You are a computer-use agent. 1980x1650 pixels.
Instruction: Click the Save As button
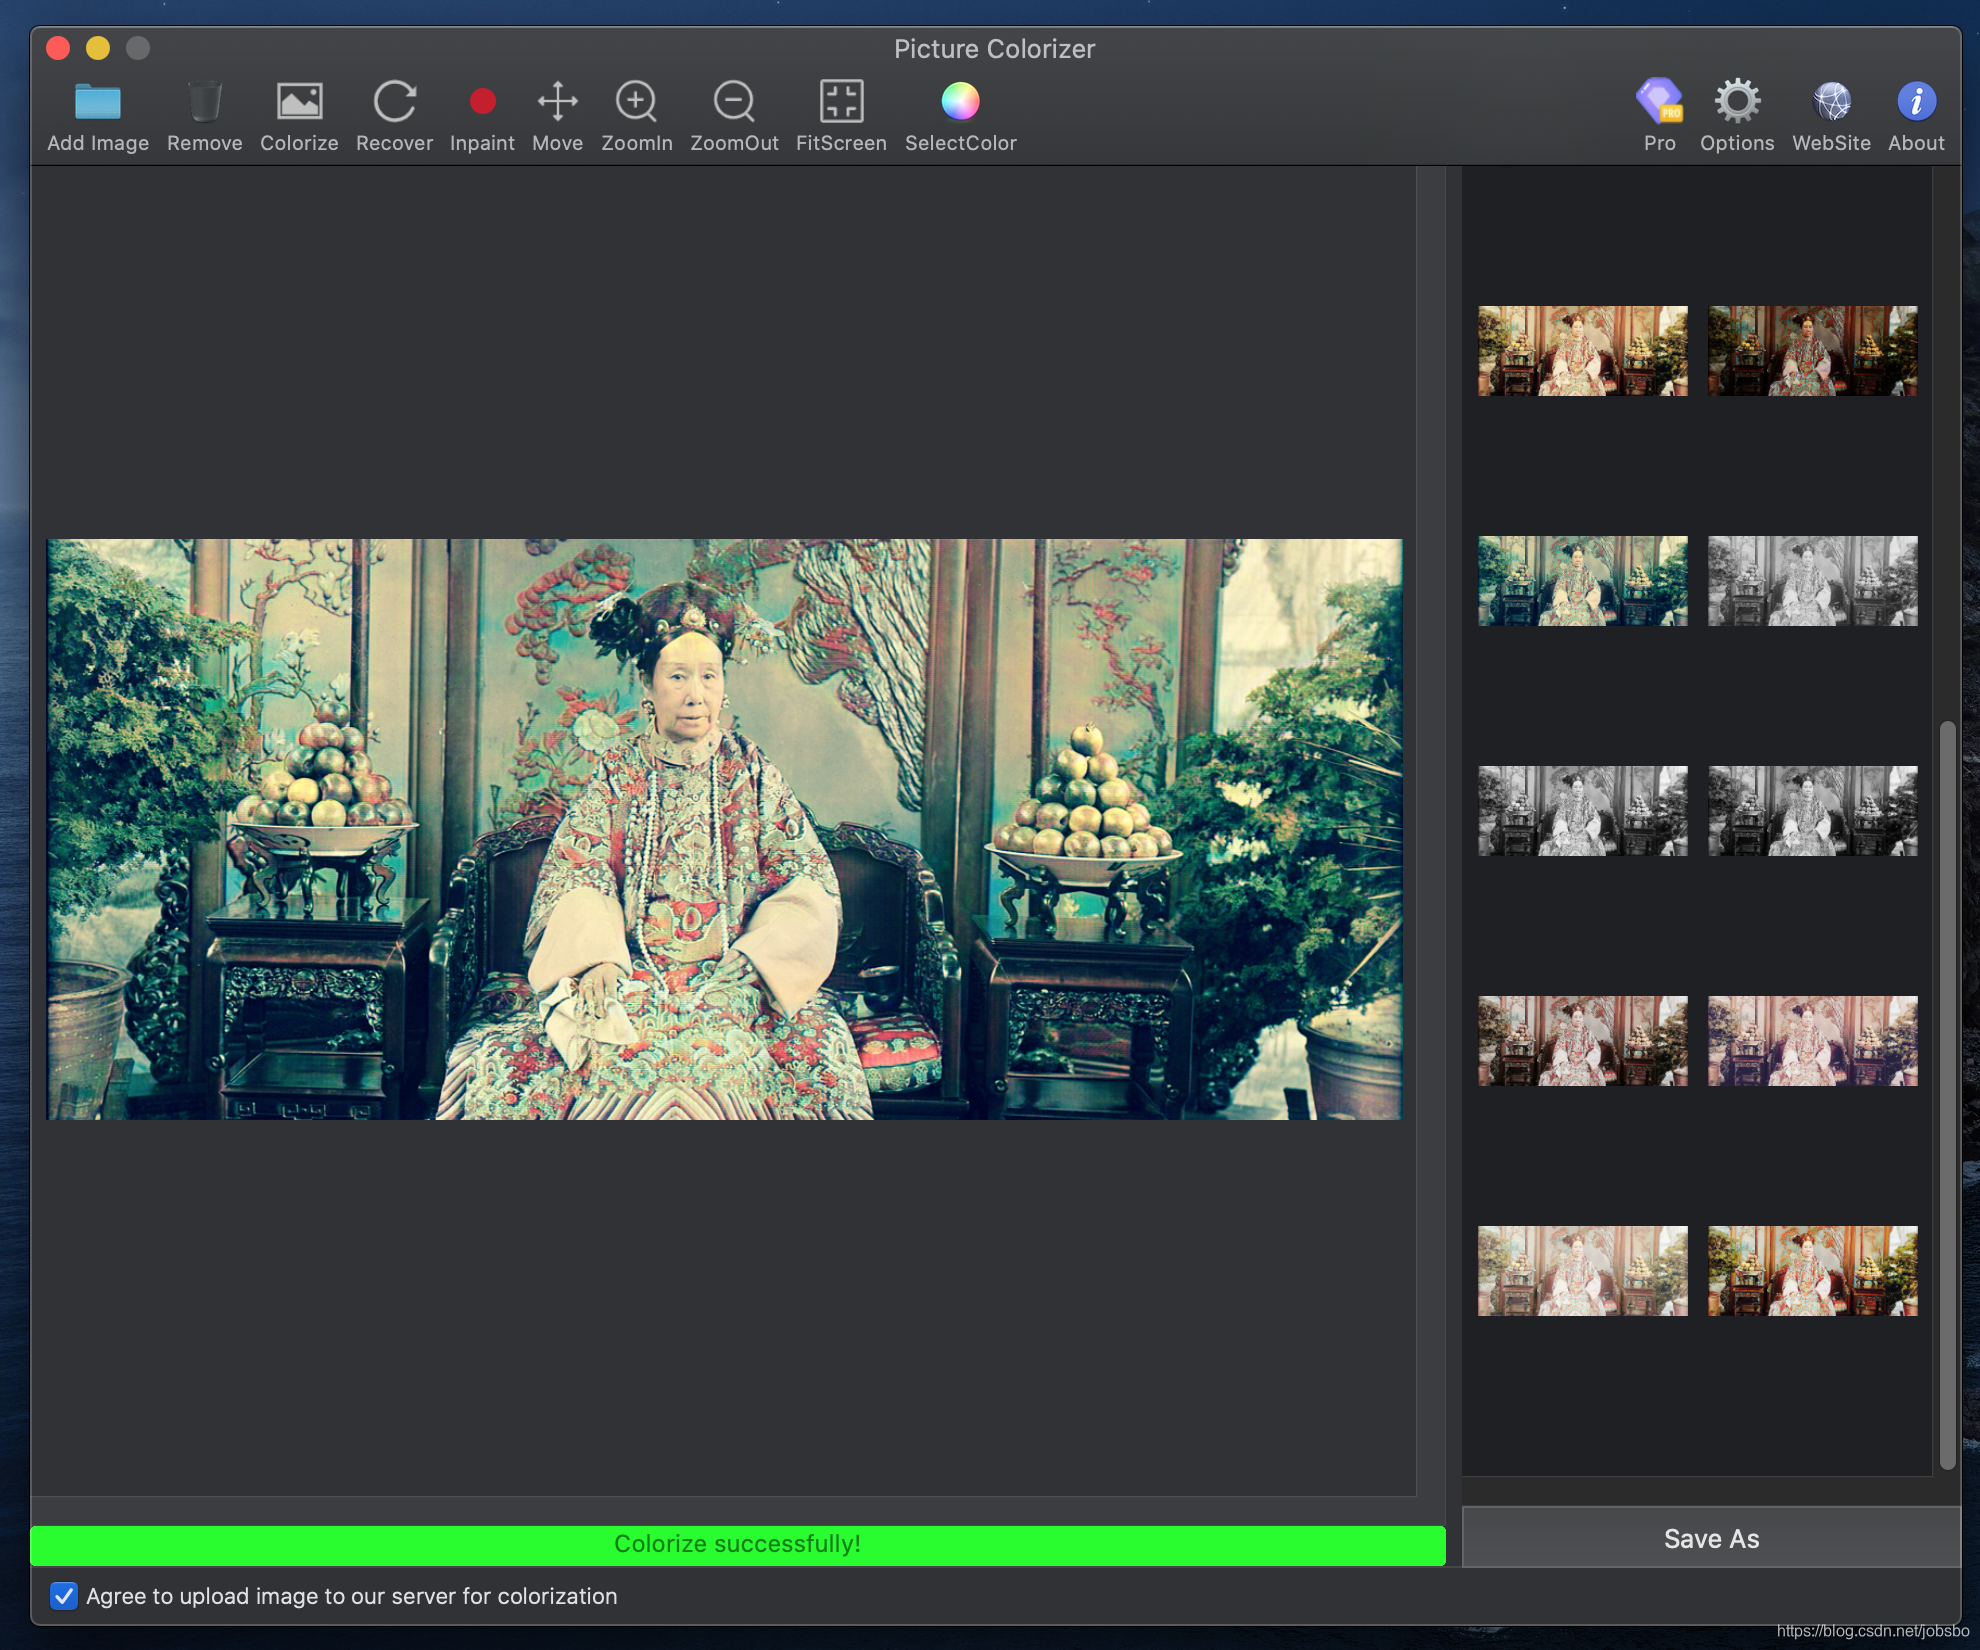point(1710,1539)
